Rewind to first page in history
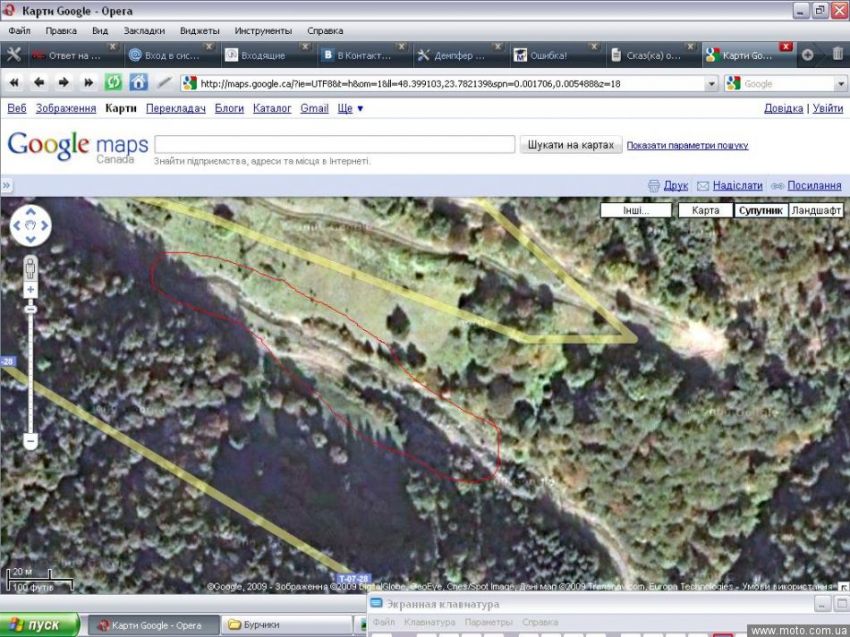 14,83
